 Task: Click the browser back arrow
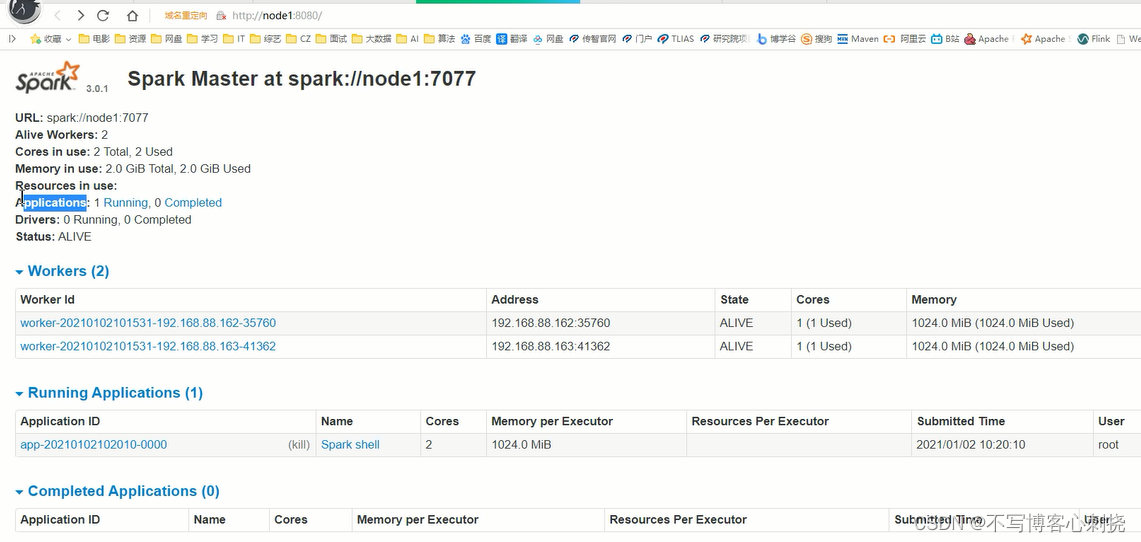pos(58,15)
